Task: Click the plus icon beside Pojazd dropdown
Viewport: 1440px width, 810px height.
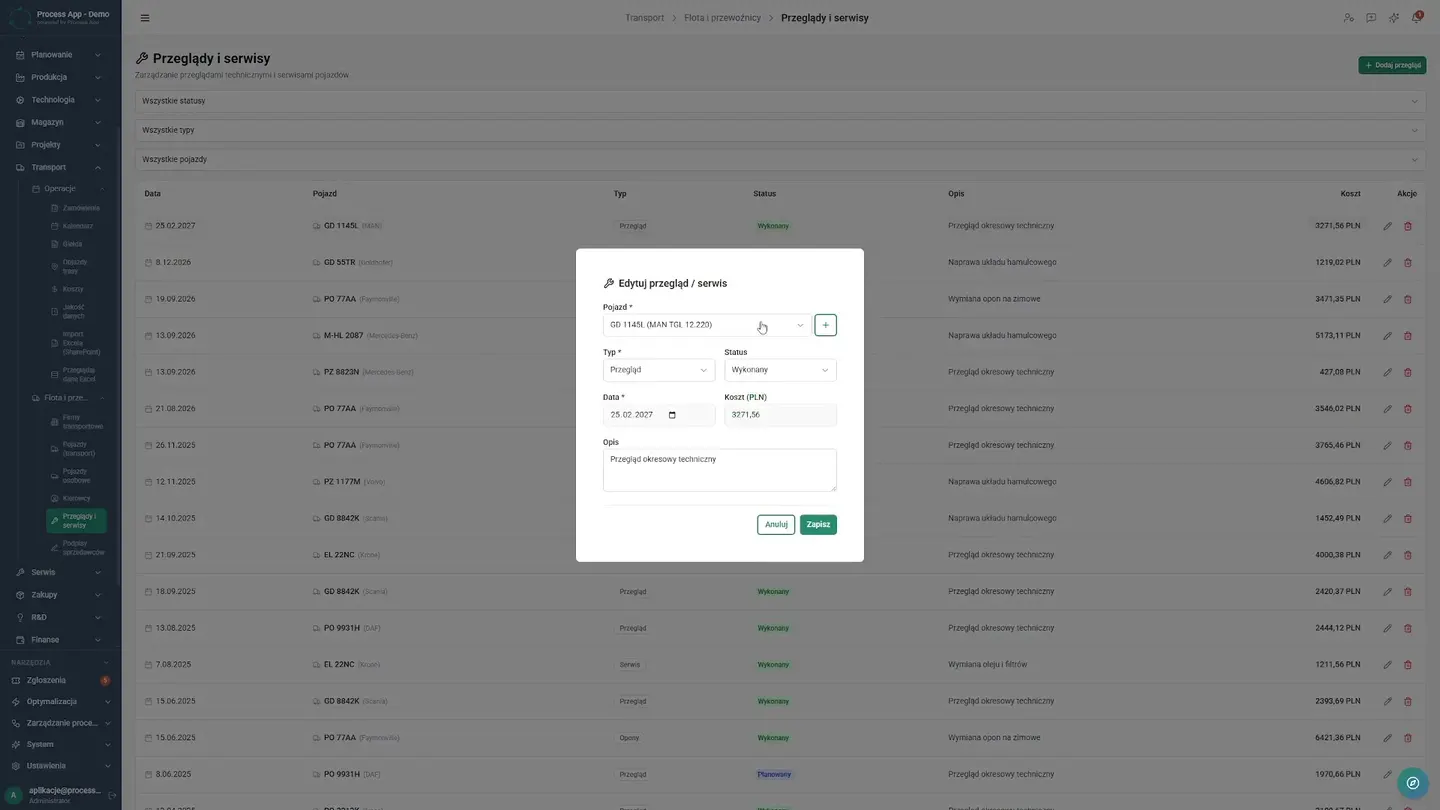Action: (x=825, y=325)
